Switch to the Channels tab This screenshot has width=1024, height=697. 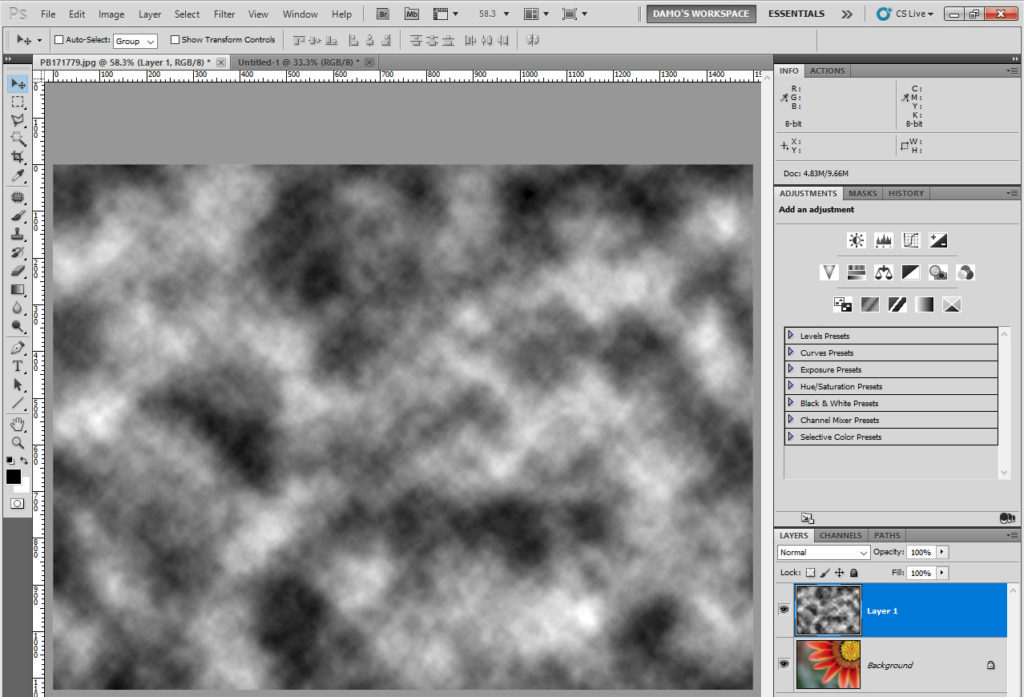pos(840,535)
